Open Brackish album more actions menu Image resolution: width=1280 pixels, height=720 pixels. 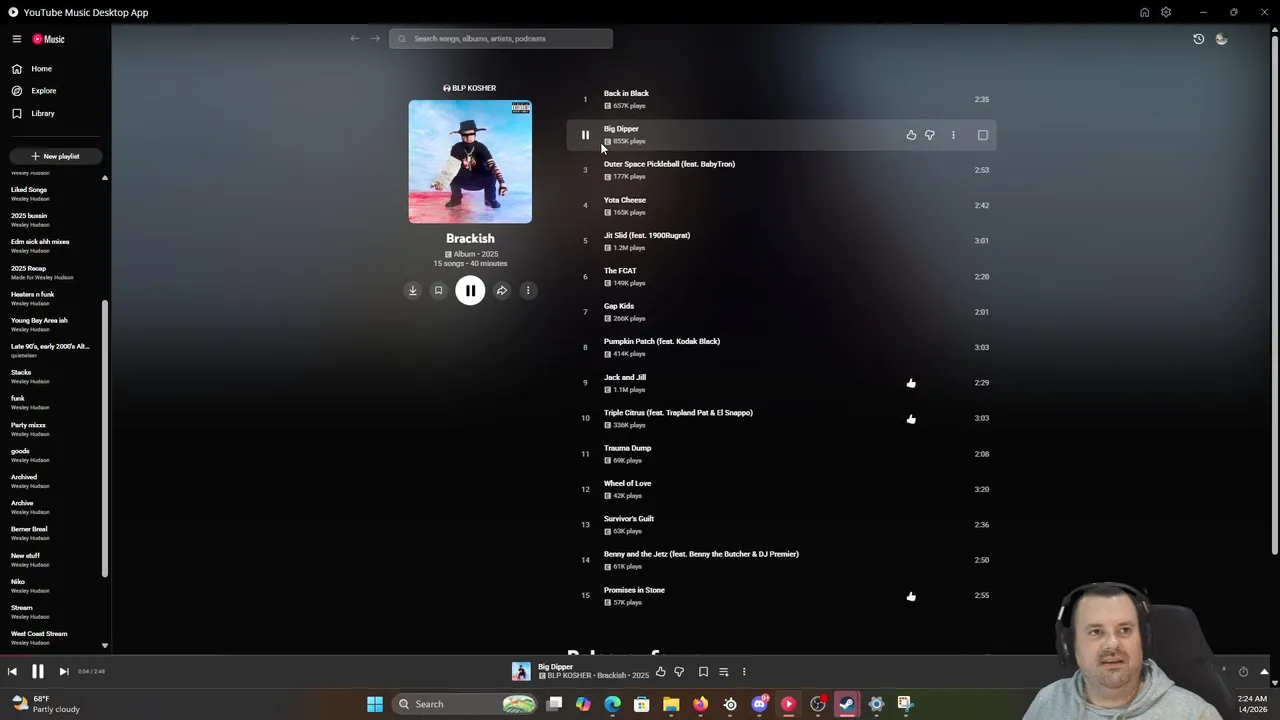pyautogui.click(x=528, y=291)
